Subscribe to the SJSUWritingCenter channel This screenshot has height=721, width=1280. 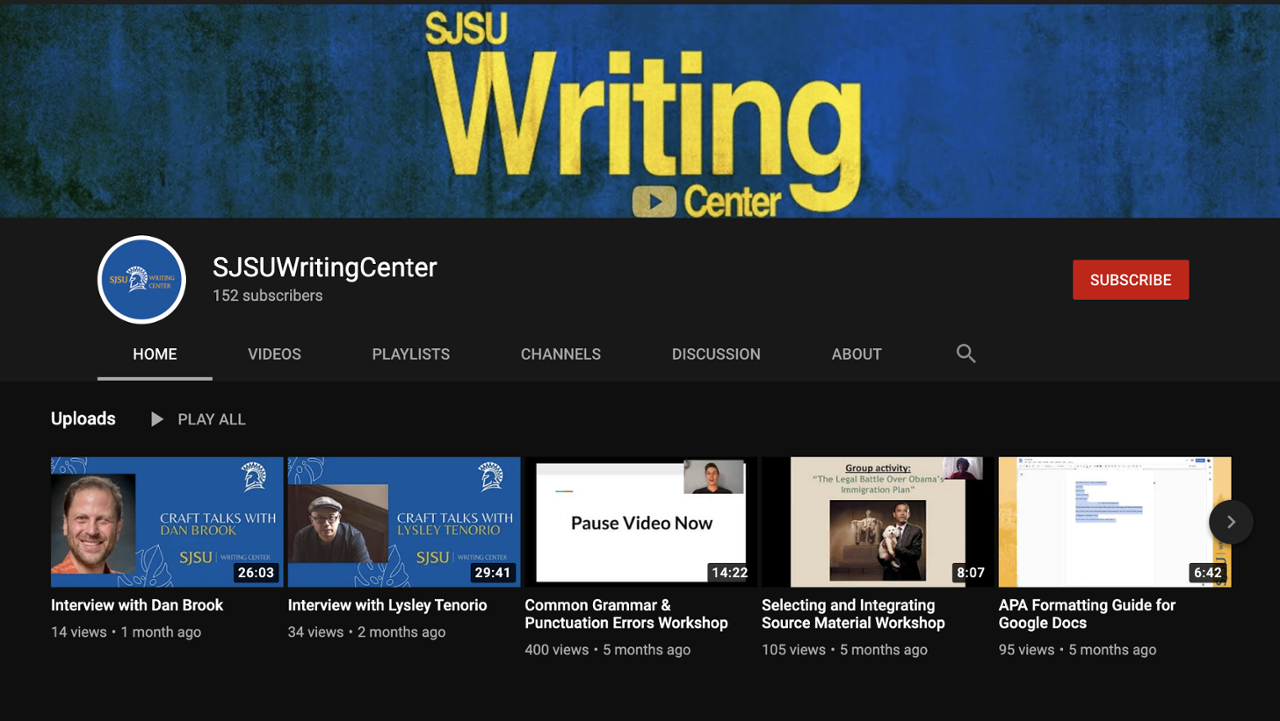[1130, 280]
